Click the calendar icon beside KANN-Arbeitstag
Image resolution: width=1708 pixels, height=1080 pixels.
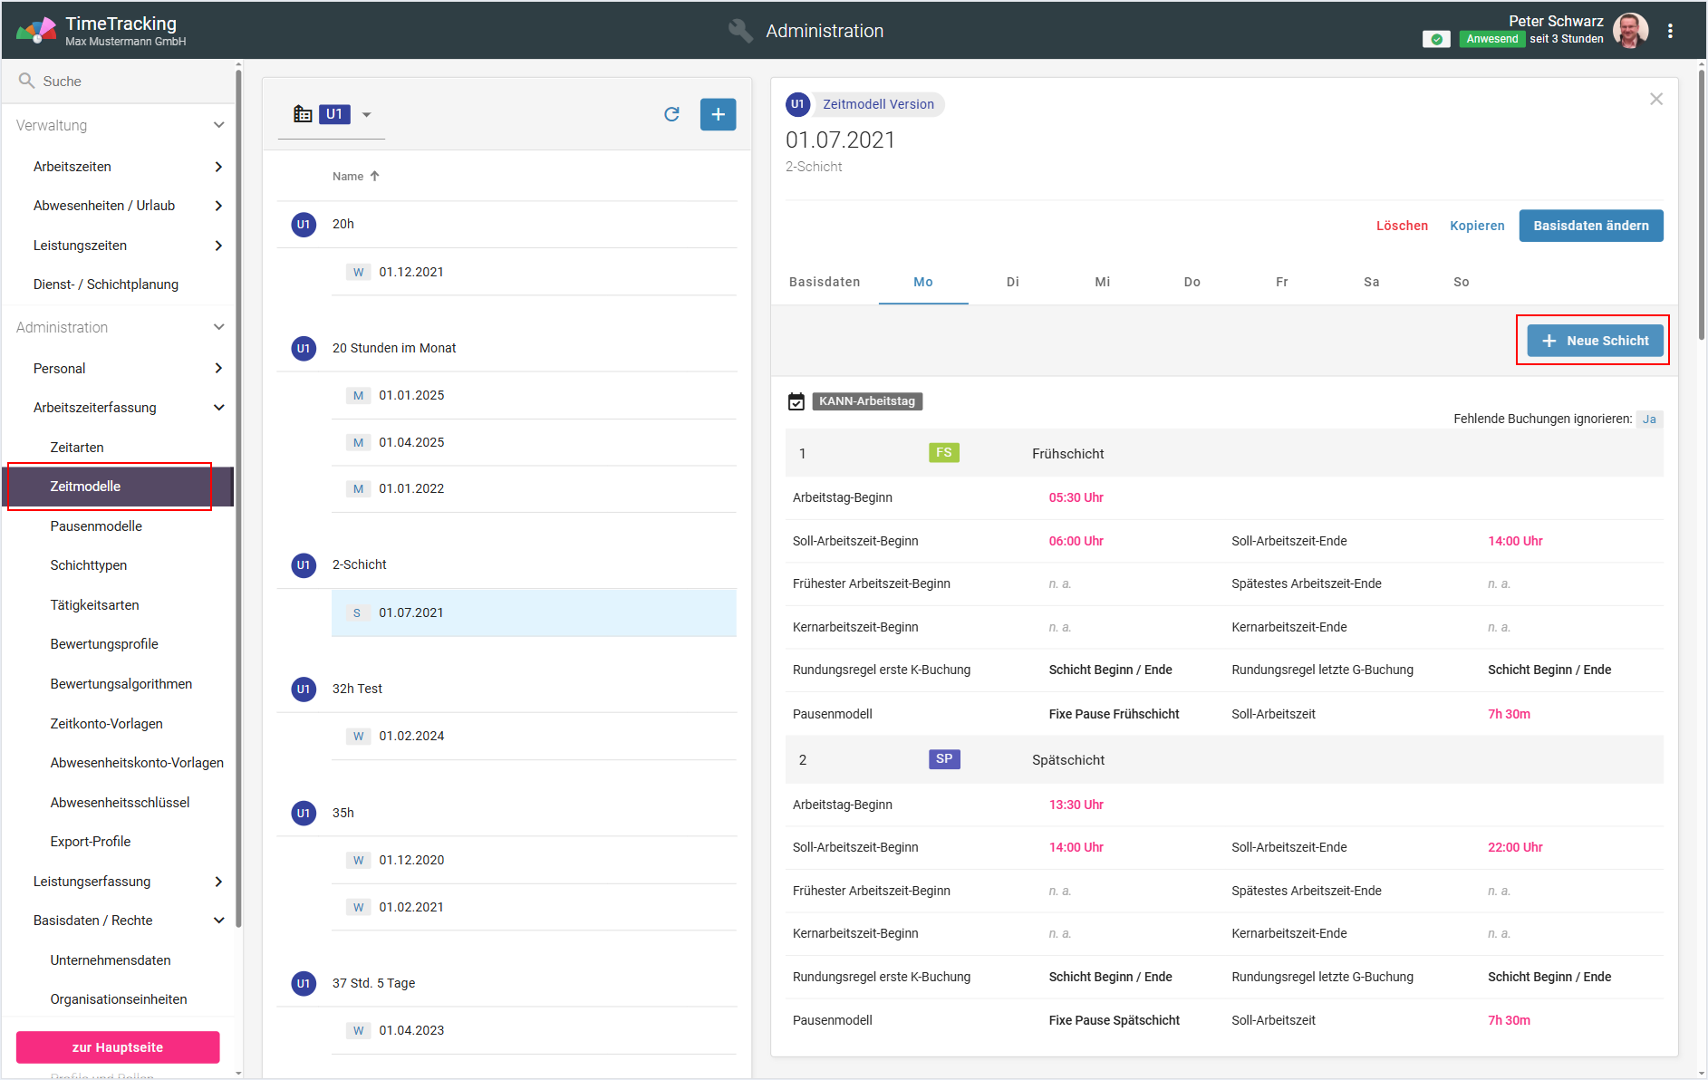coord(796,401)
